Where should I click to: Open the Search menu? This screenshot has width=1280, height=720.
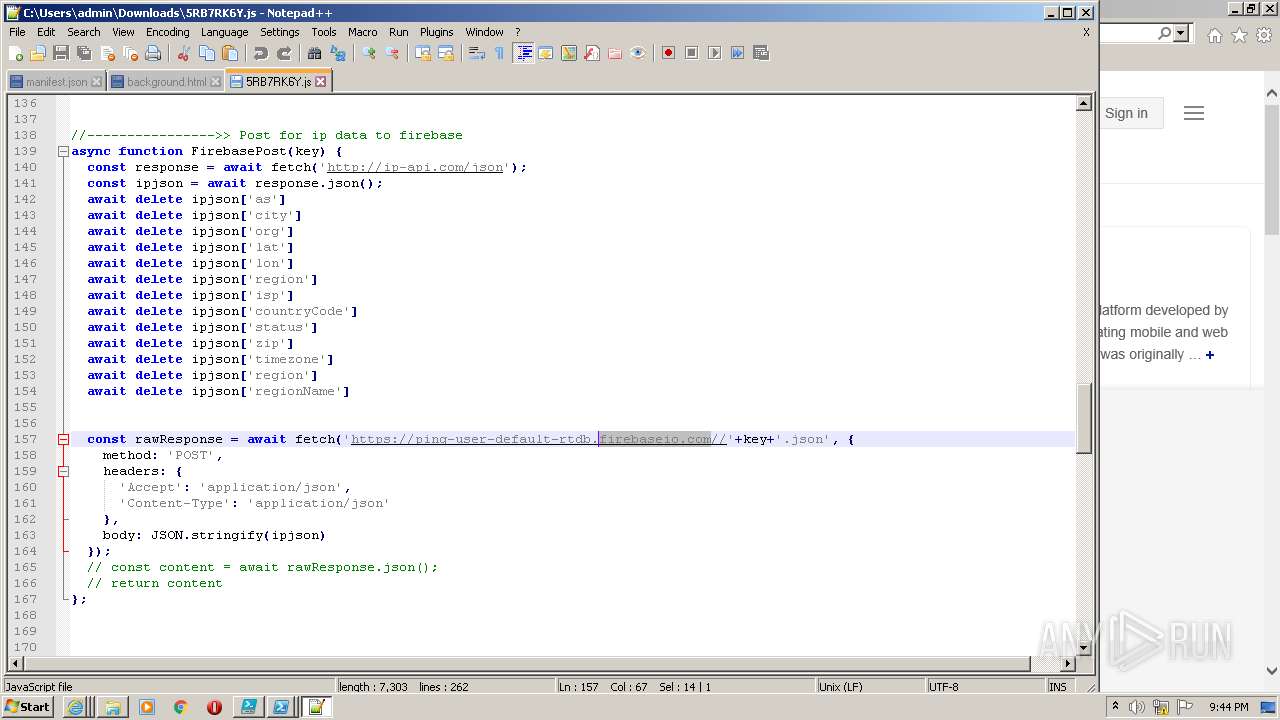point(84,32)
